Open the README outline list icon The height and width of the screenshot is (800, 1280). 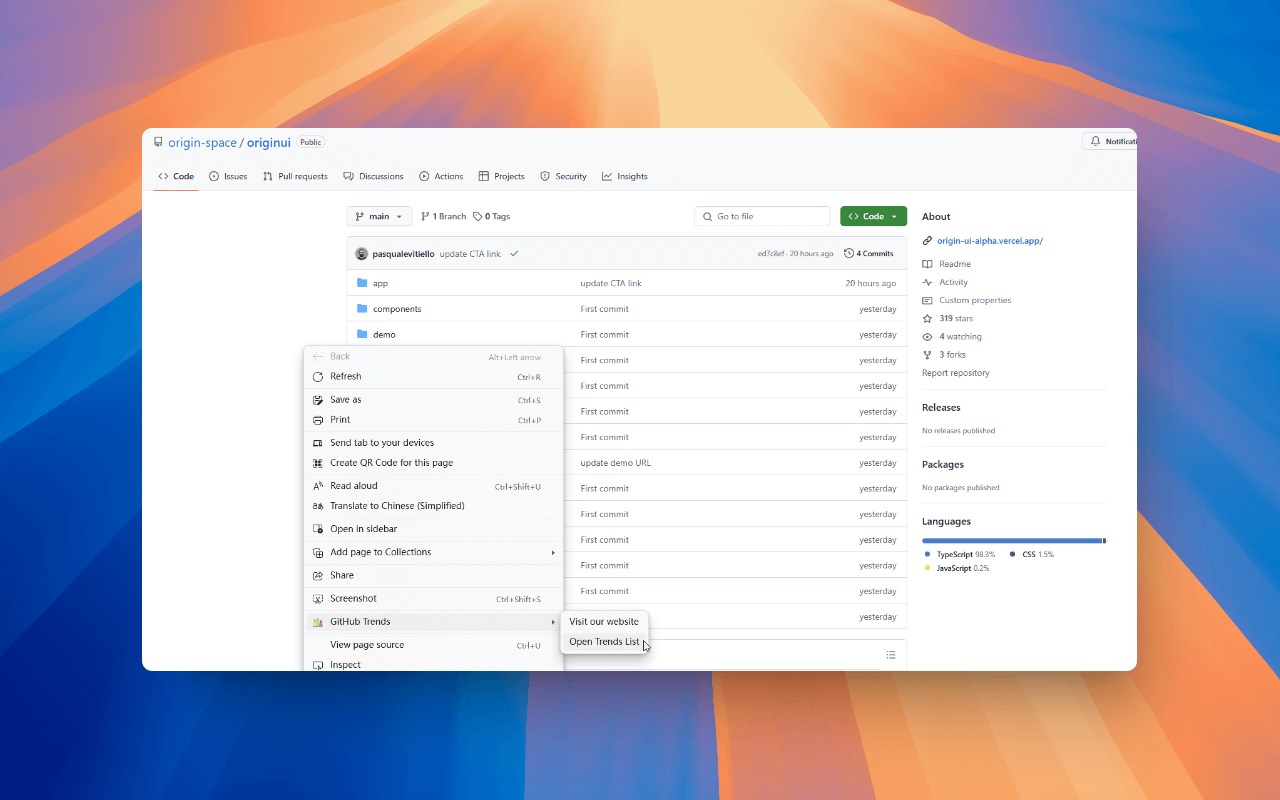891,655
